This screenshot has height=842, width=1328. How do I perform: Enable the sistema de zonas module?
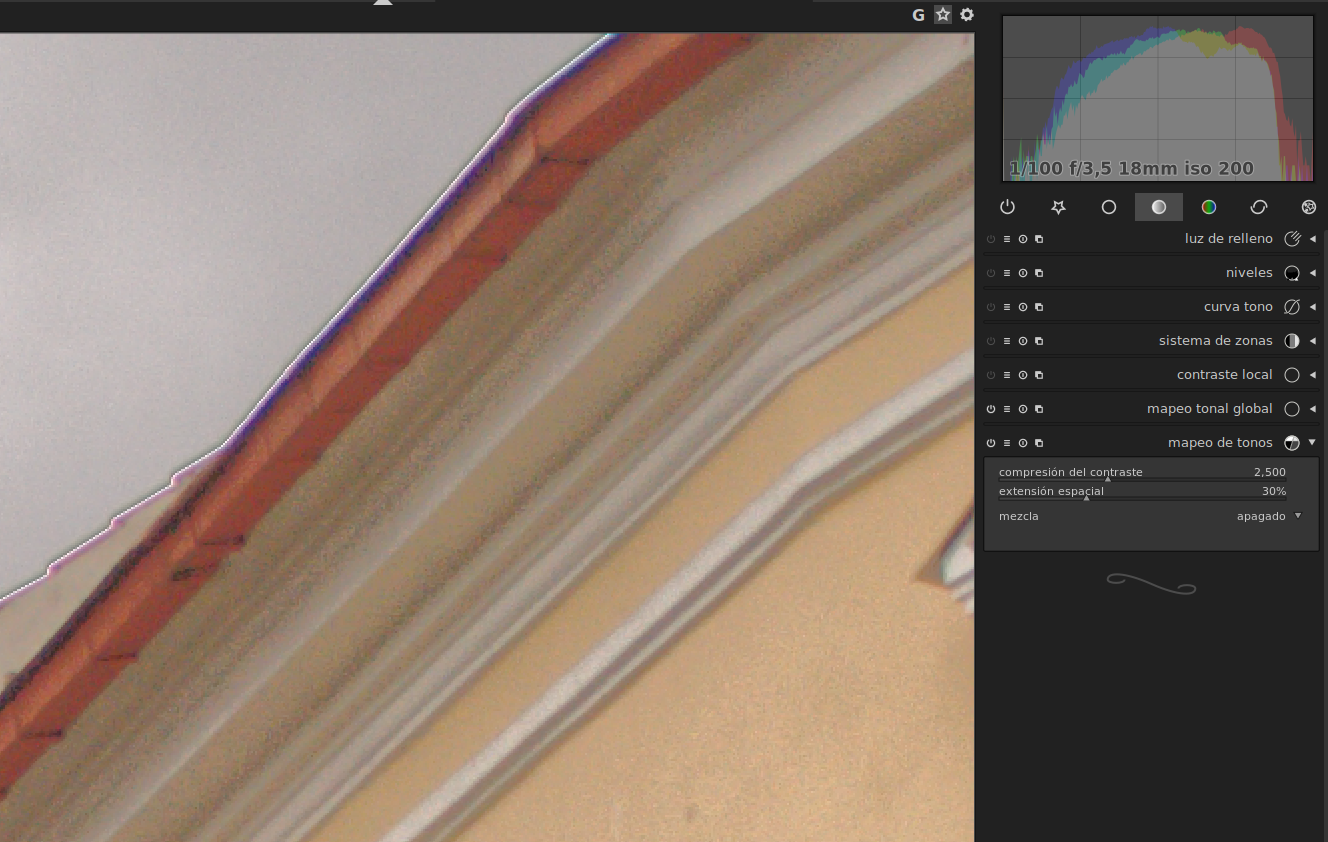(x=991, y=341)
